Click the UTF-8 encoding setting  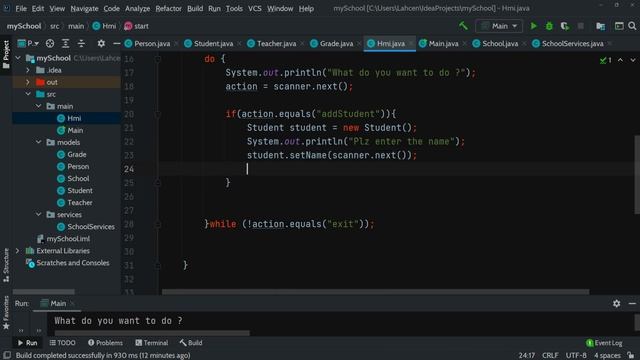(x=576, y=356)
